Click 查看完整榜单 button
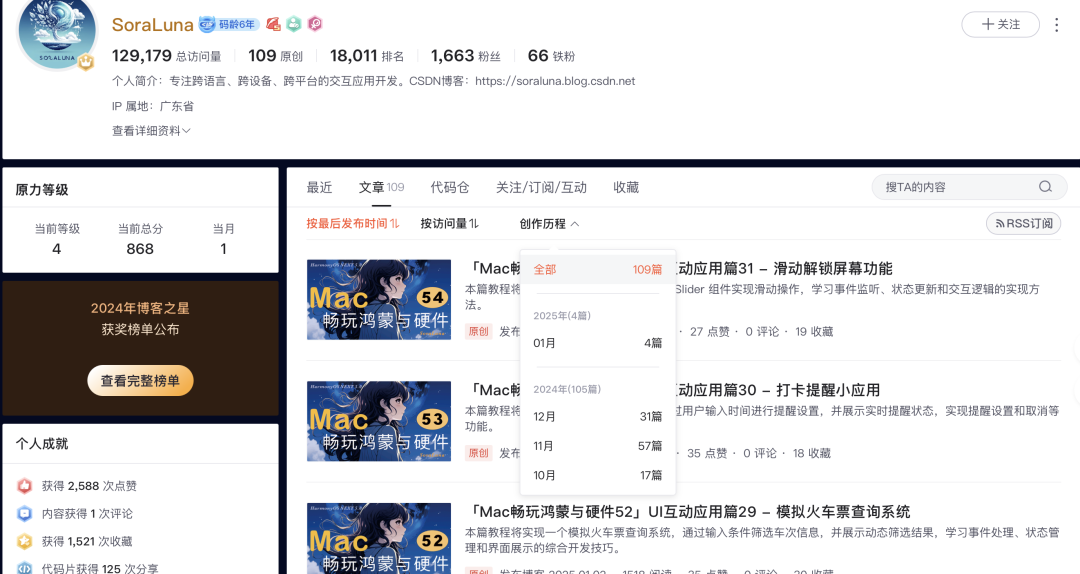 coord(140,380)
